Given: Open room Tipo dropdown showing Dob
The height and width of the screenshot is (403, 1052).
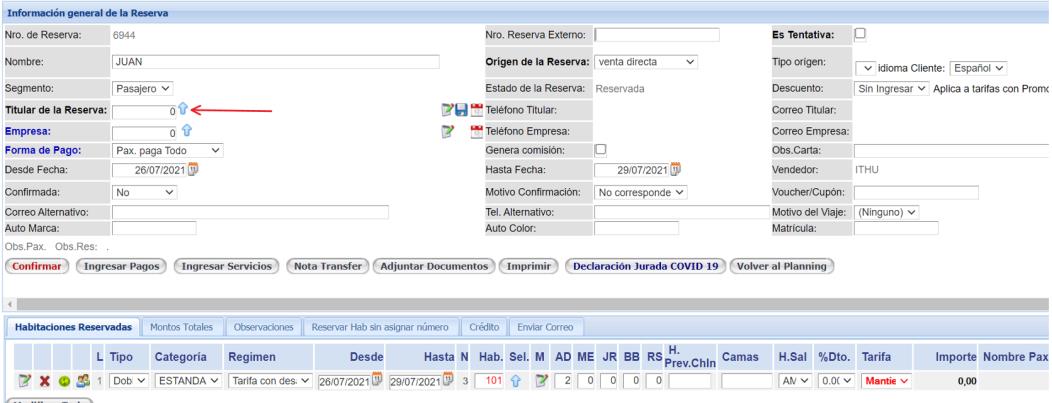Looking at the screenshot, I should 129,381.
